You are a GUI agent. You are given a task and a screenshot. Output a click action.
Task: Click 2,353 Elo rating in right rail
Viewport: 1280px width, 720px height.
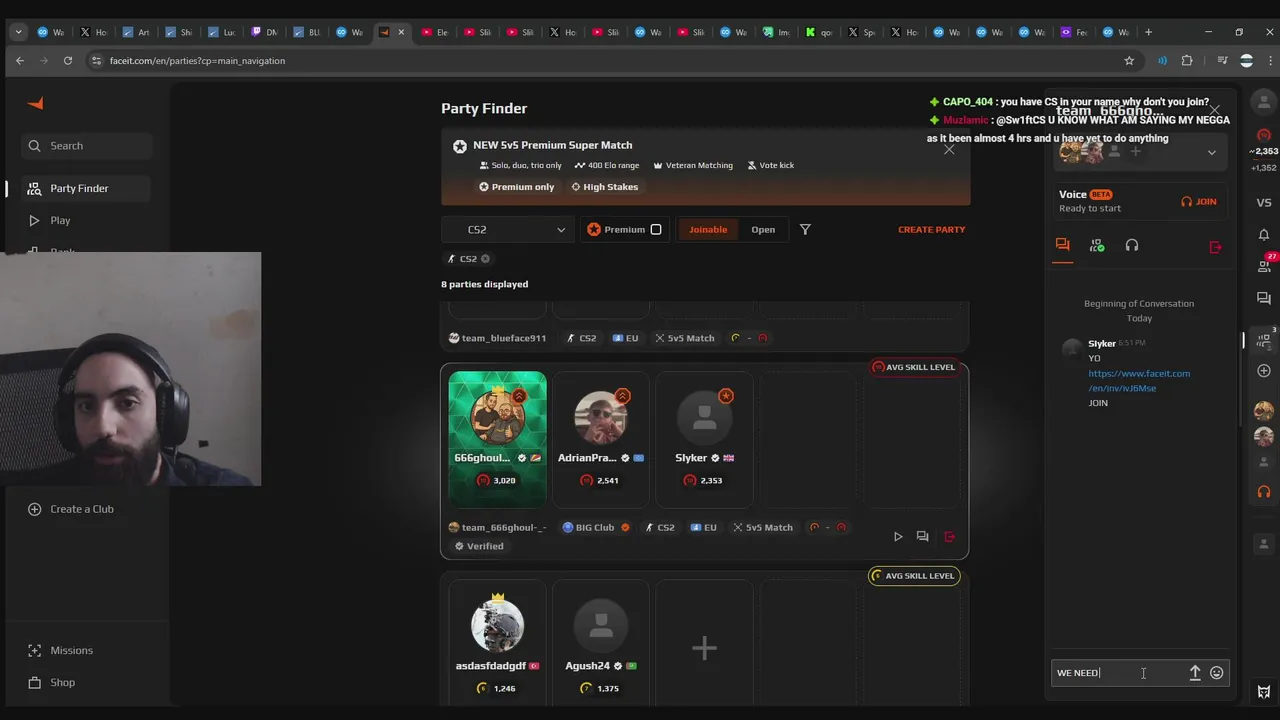pos(1264,152)
